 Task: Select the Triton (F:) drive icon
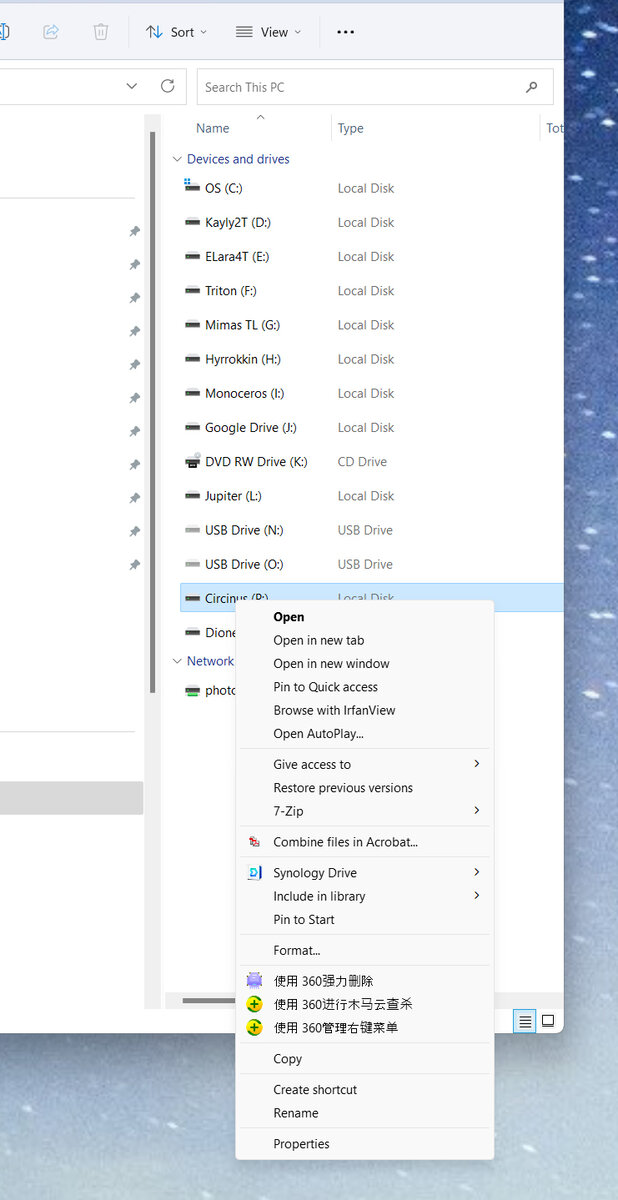[193, 290]
